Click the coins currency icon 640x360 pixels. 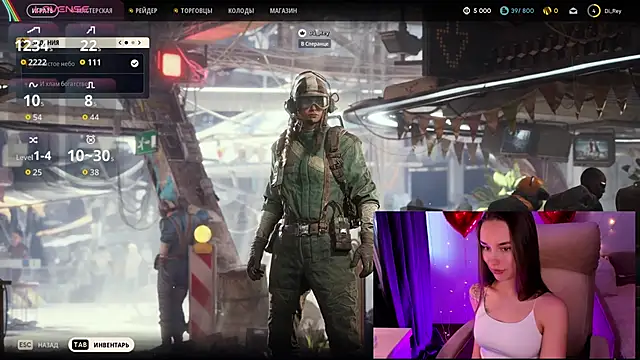point(467,11)
